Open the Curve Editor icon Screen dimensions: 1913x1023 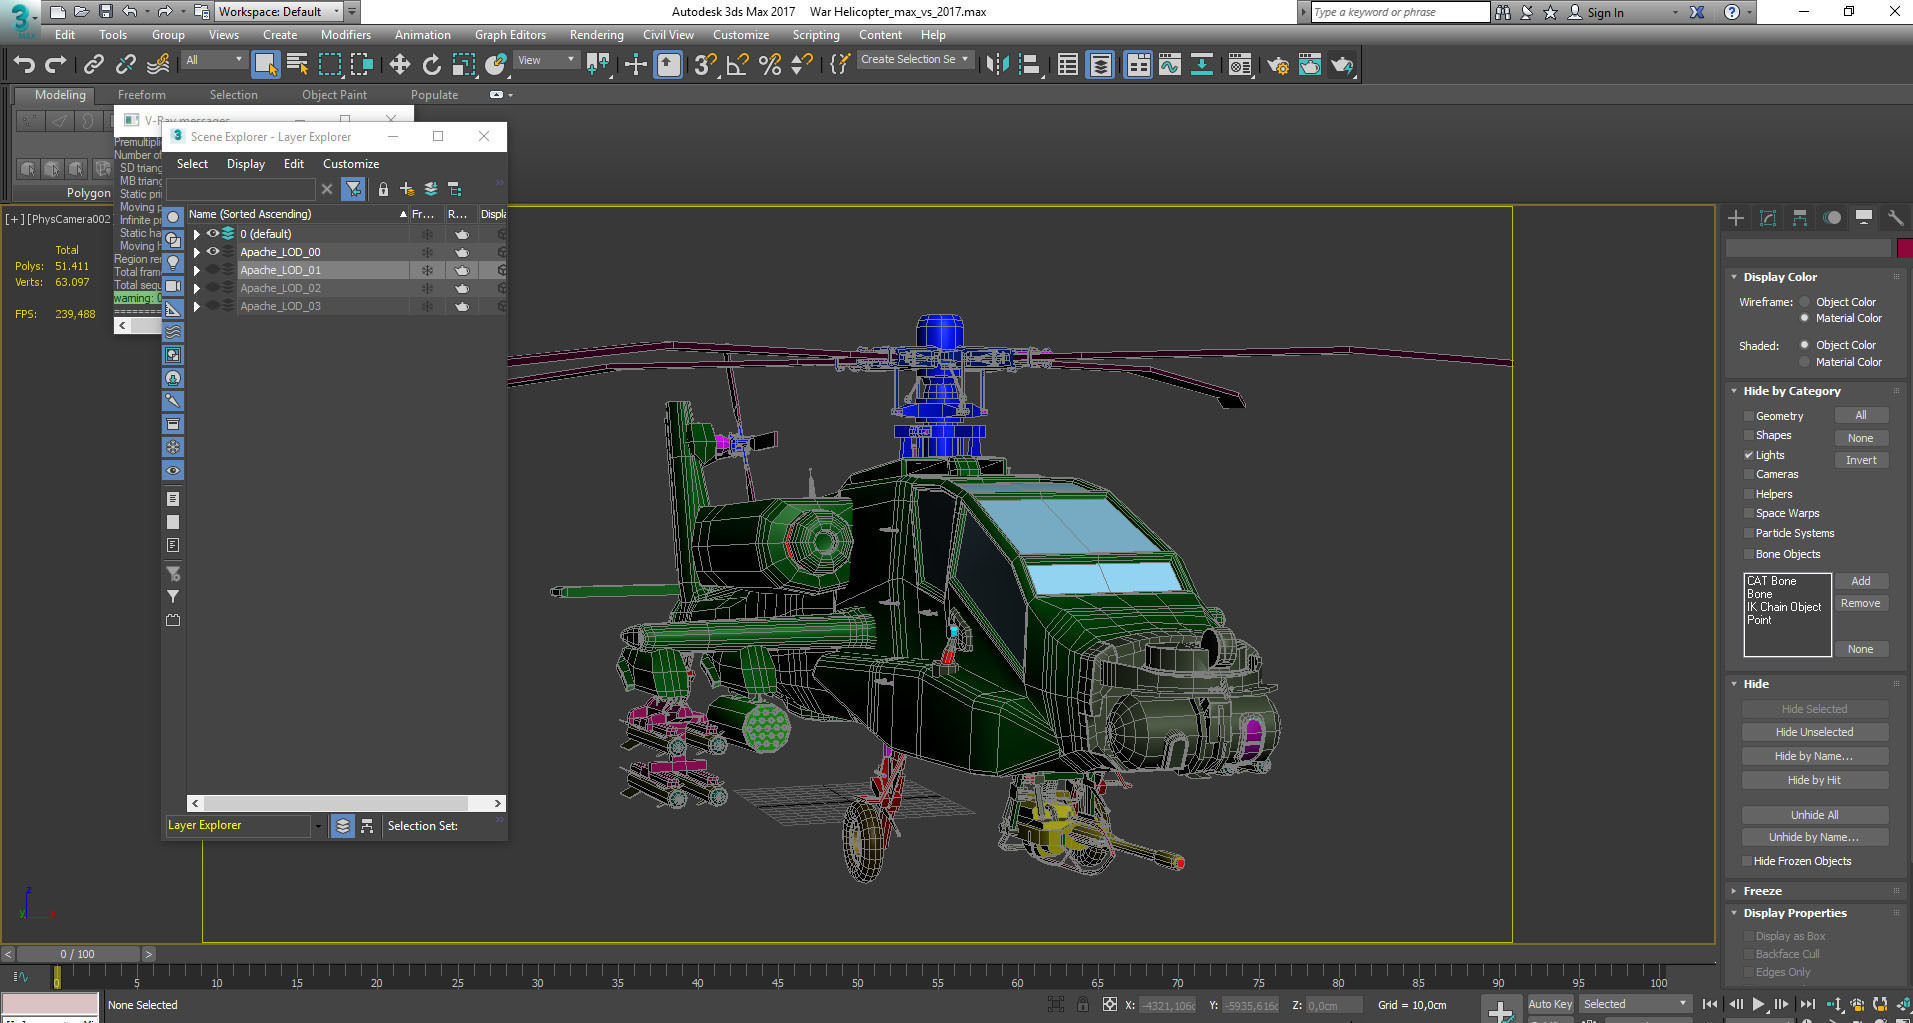pyautogui.click(x=1169, y=65)
